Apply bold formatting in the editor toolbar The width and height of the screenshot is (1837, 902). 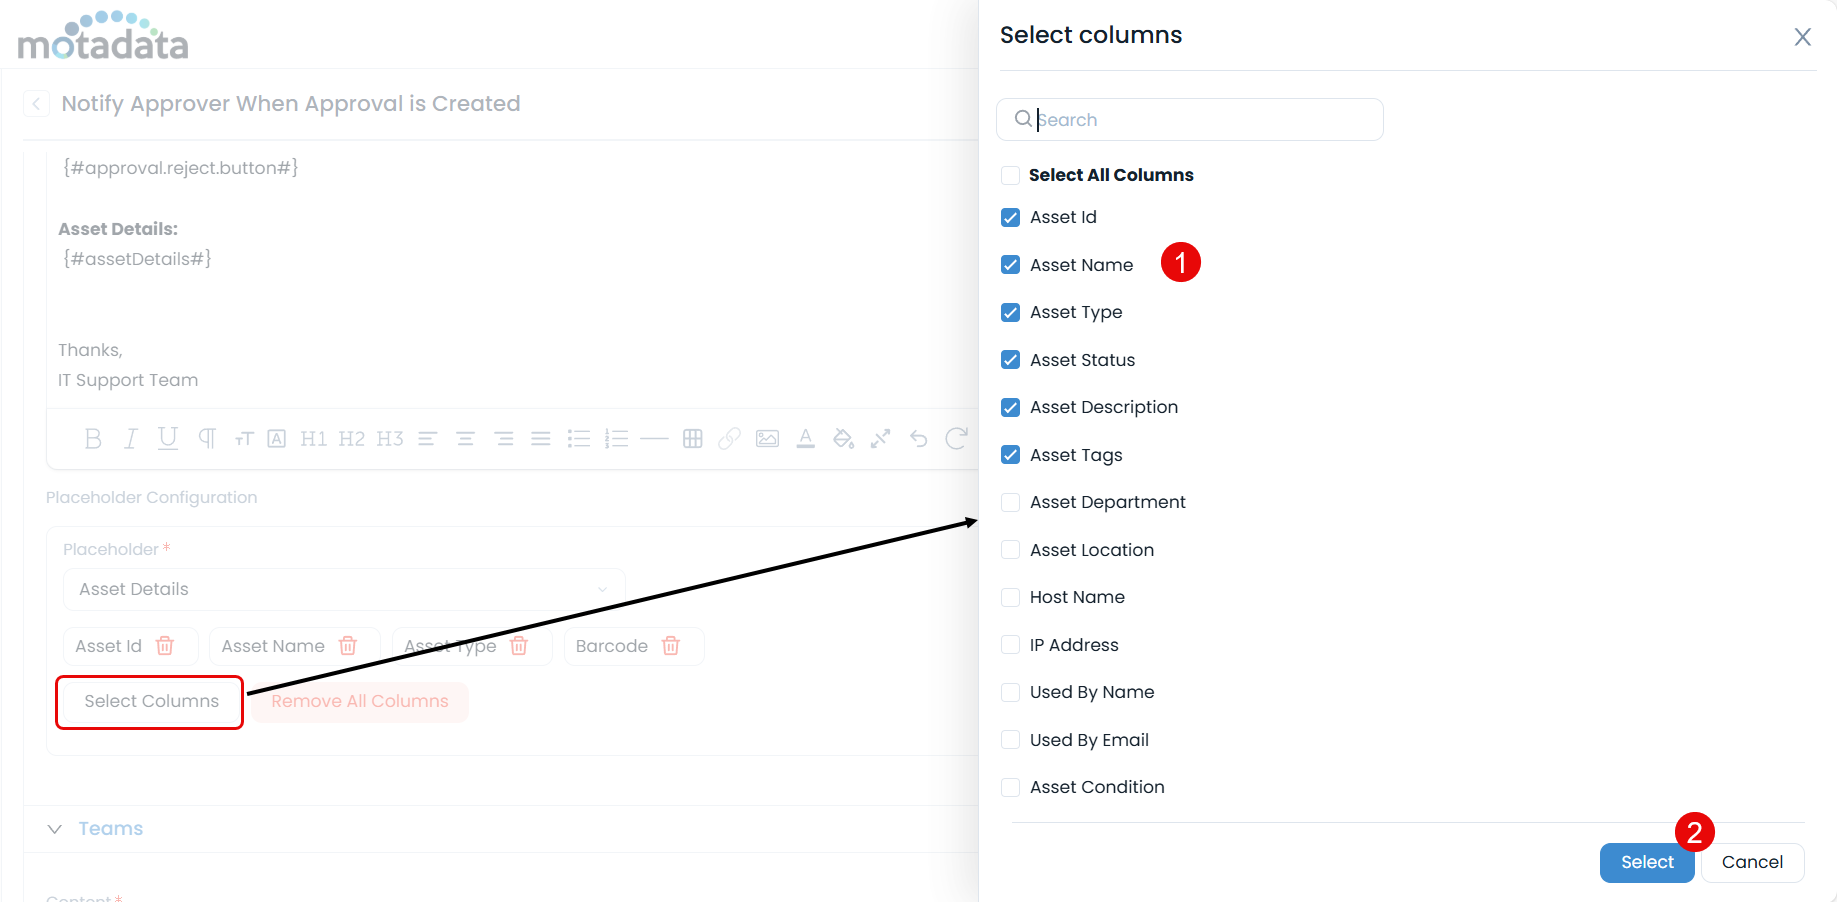(x=93, y=438)
